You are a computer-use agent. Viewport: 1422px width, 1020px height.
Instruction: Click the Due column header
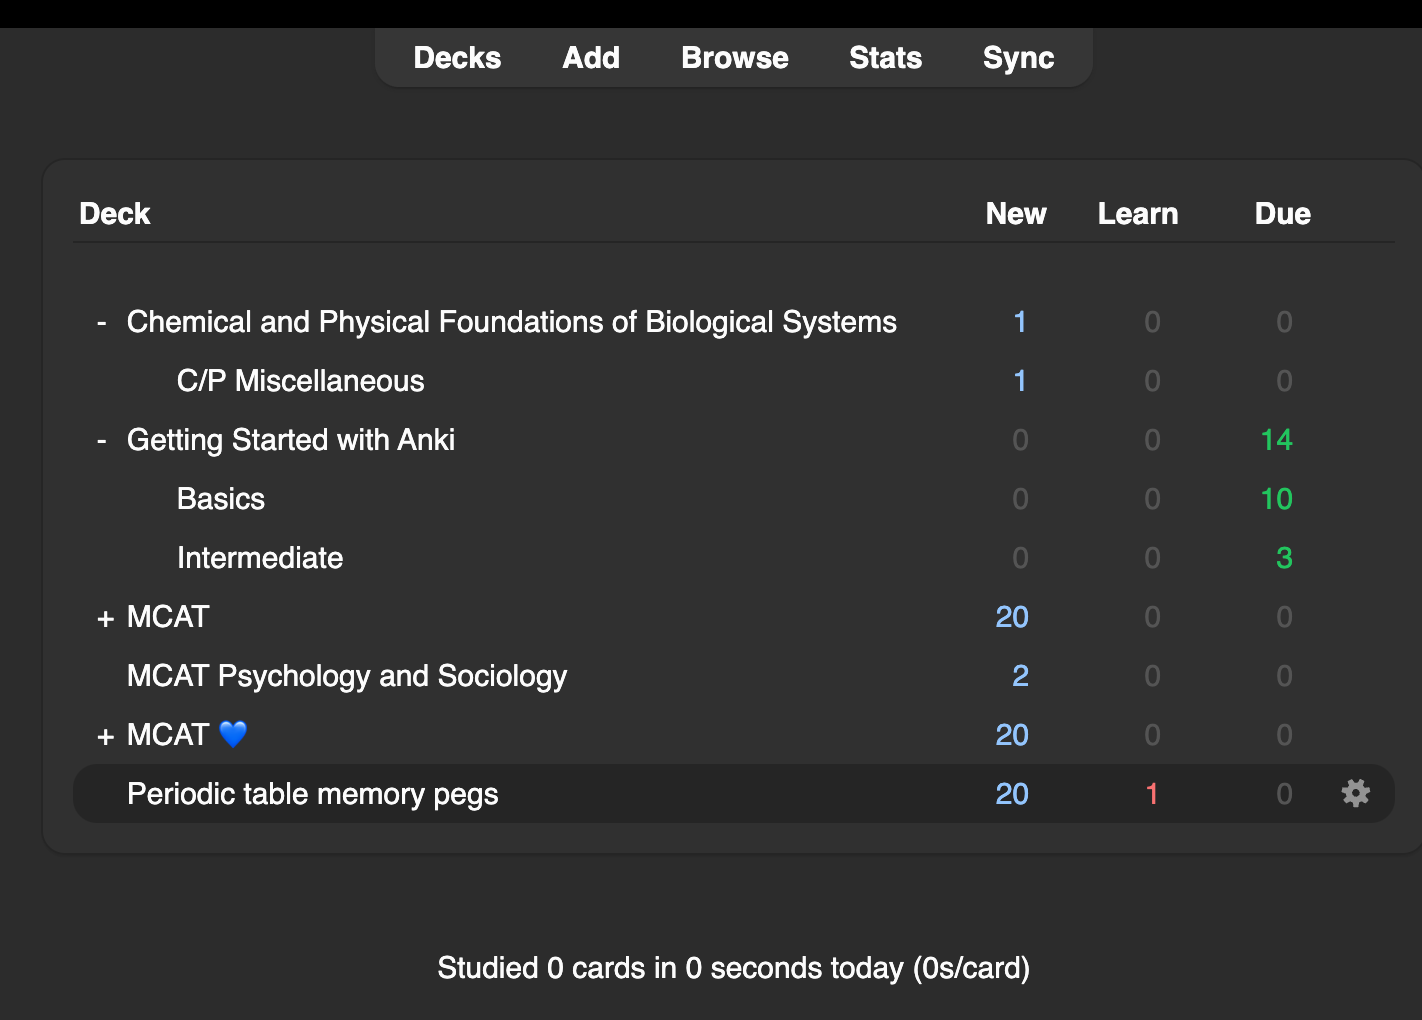pos(1283,214)
